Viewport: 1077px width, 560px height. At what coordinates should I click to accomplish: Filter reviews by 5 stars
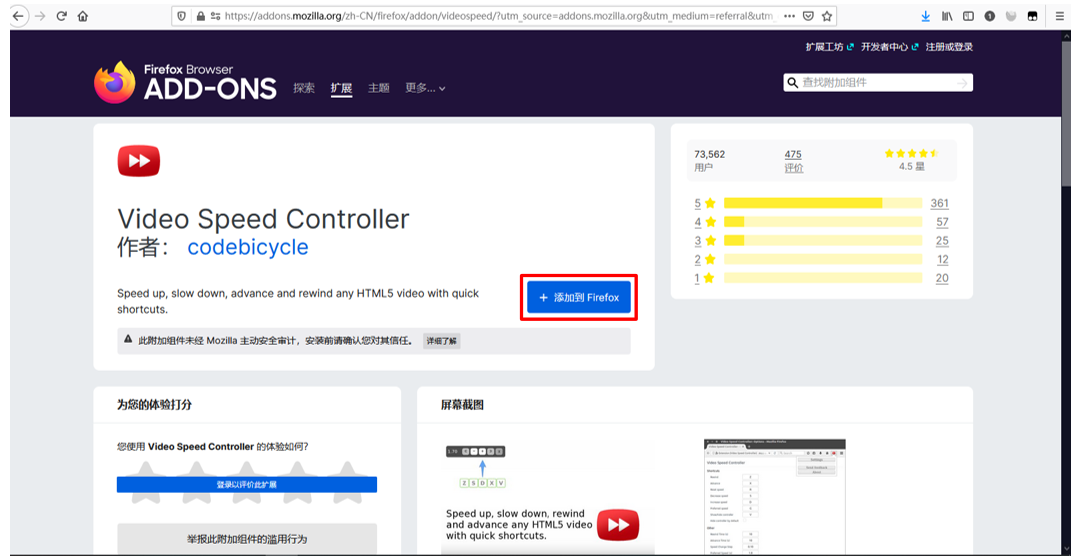click(705, 203)
